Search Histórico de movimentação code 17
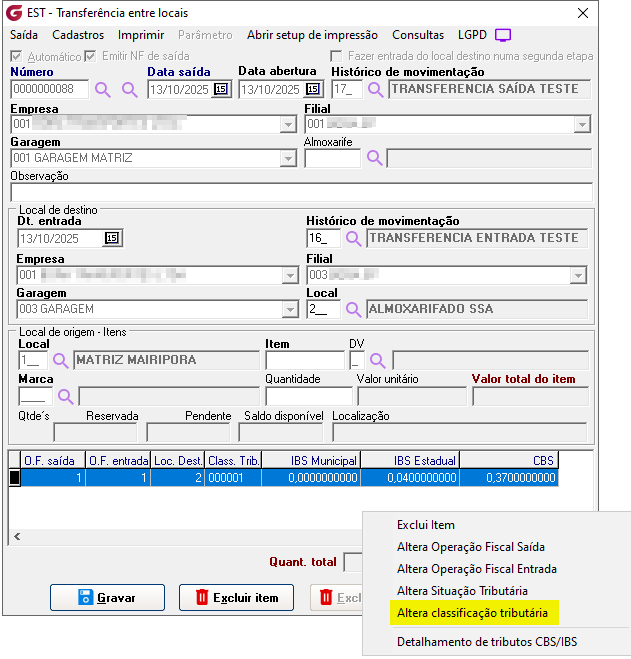The image size is (631, 659). [x=375, y=90]
